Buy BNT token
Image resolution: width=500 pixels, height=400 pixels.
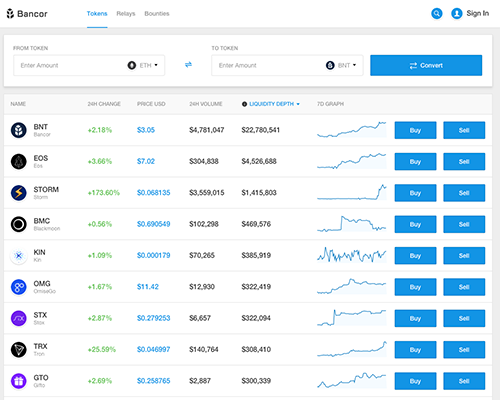click(415, 130)
